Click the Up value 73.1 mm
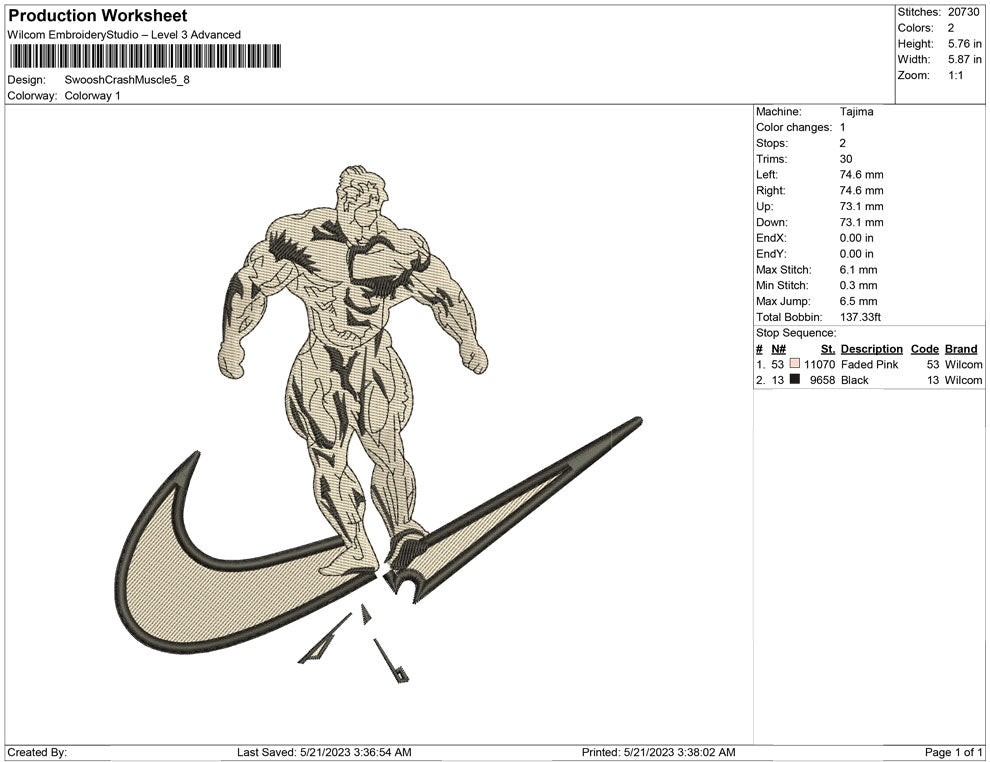This screenshot has height=762, width=990. (x=862, y=206)
